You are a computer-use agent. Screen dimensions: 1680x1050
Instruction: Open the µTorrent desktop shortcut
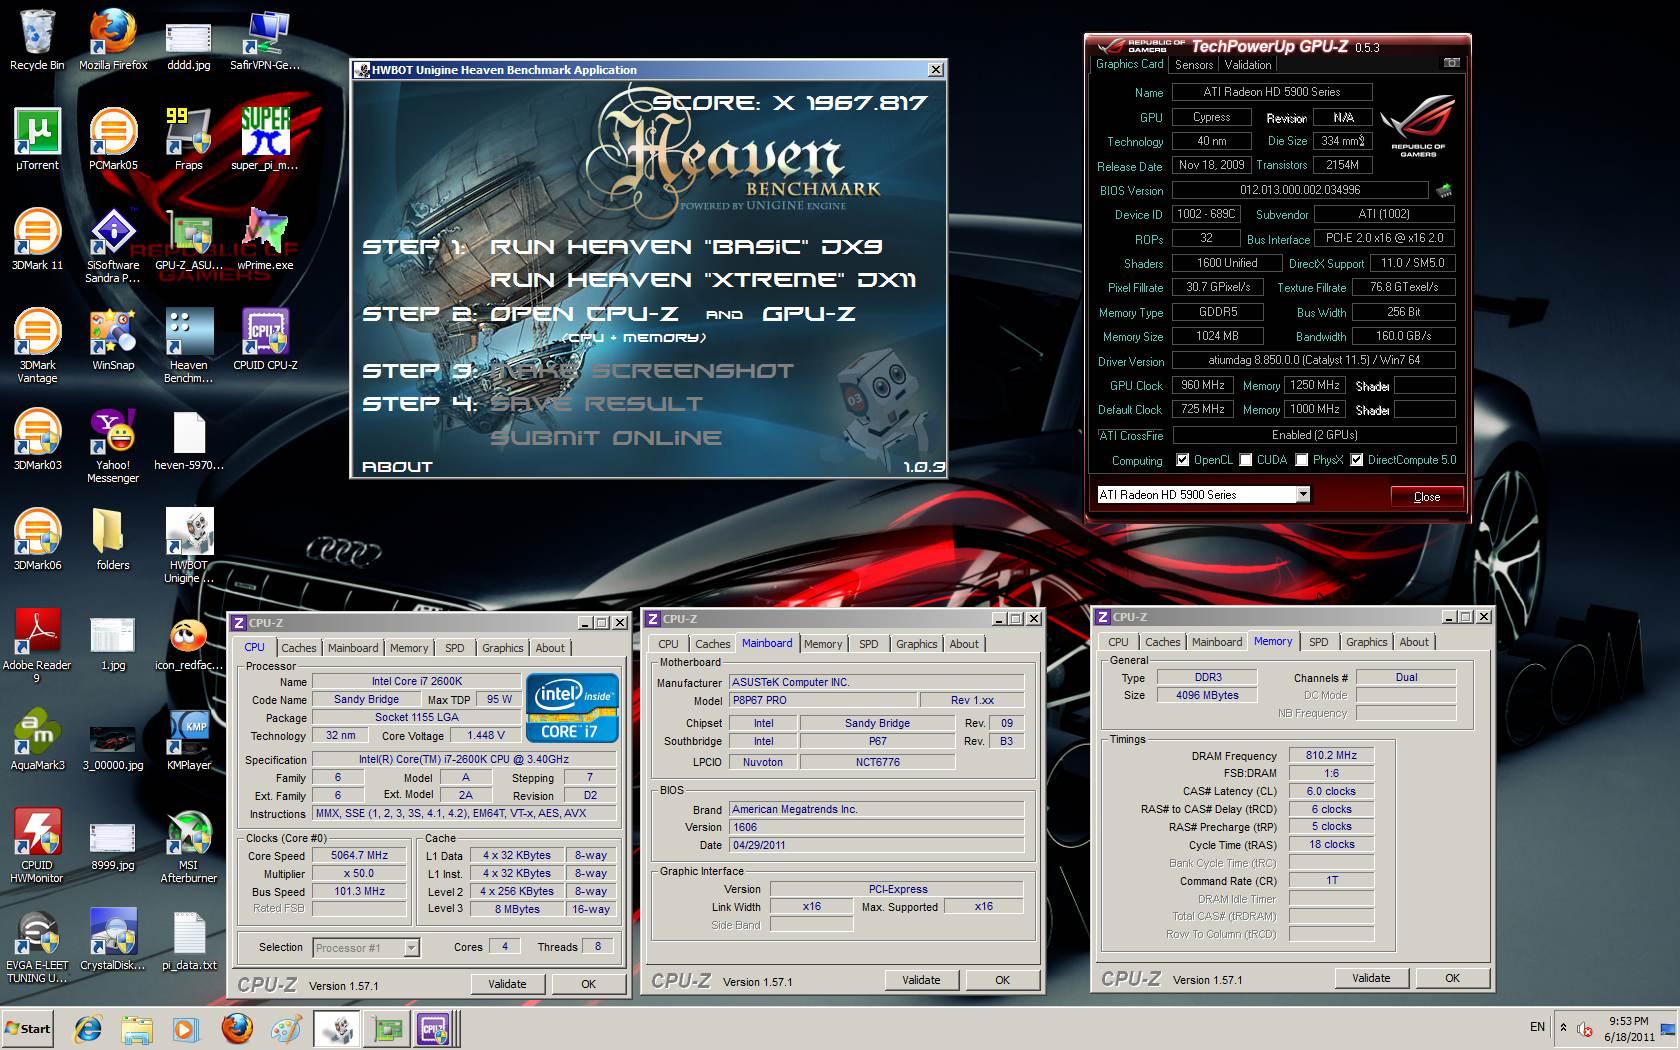[x=37, y=140]
